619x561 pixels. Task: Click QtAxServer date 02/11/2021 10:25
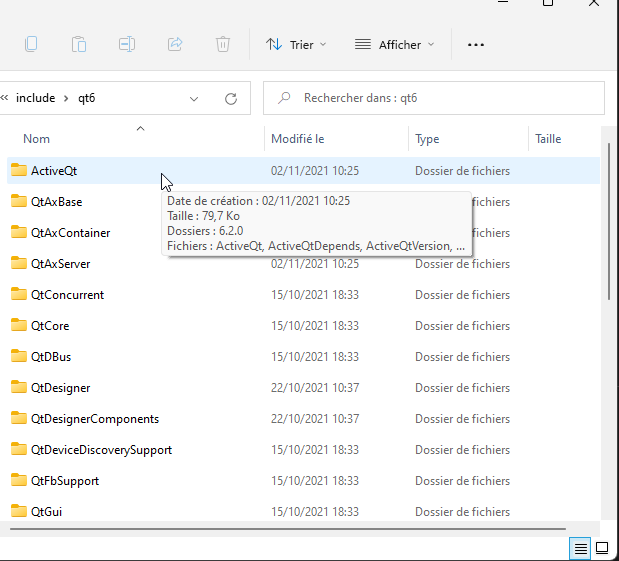315,264
